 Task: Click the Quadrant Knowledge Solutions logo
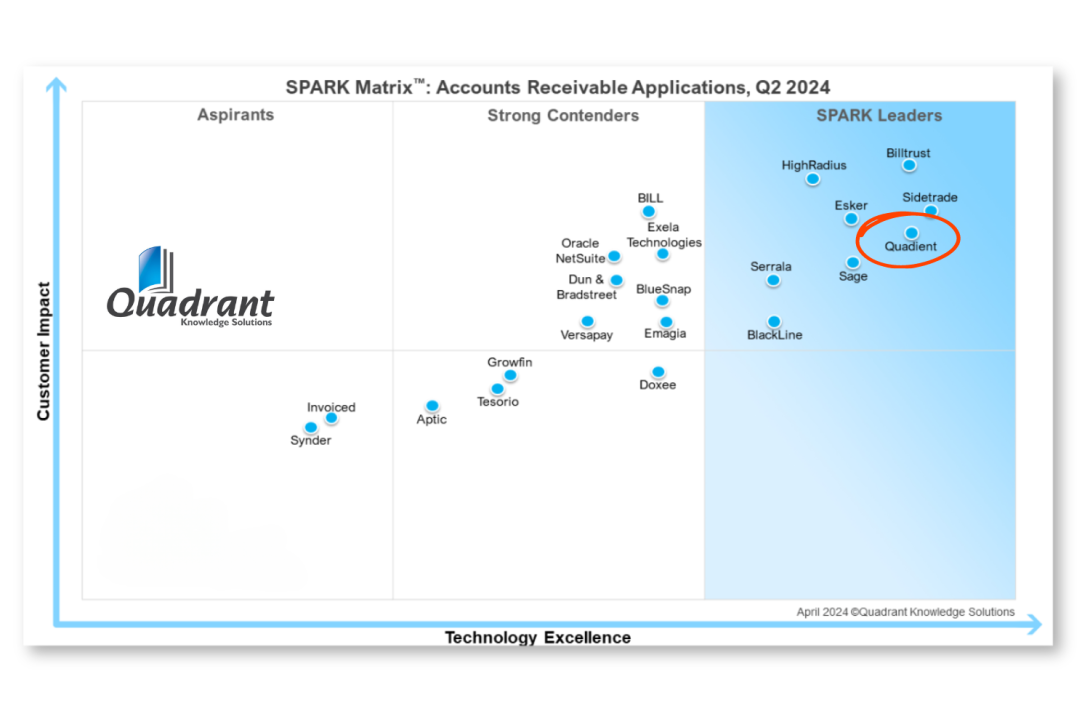[189, 288]
